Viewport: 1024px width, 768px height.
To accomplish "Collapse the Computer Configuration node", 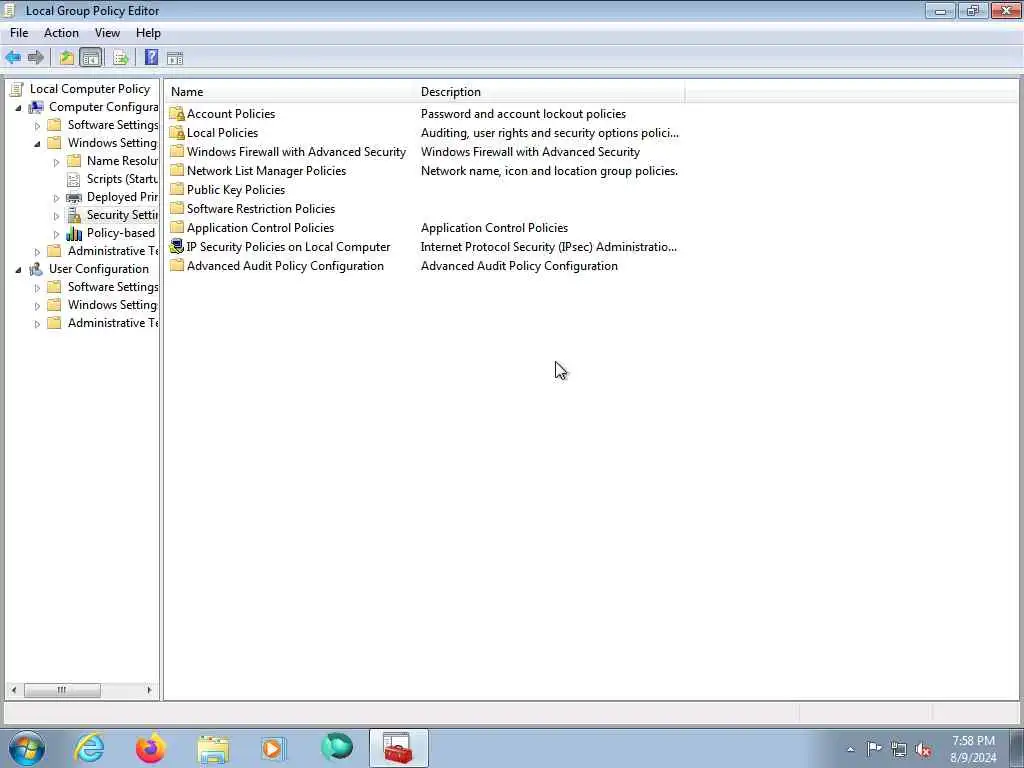I will pos(18,108).
